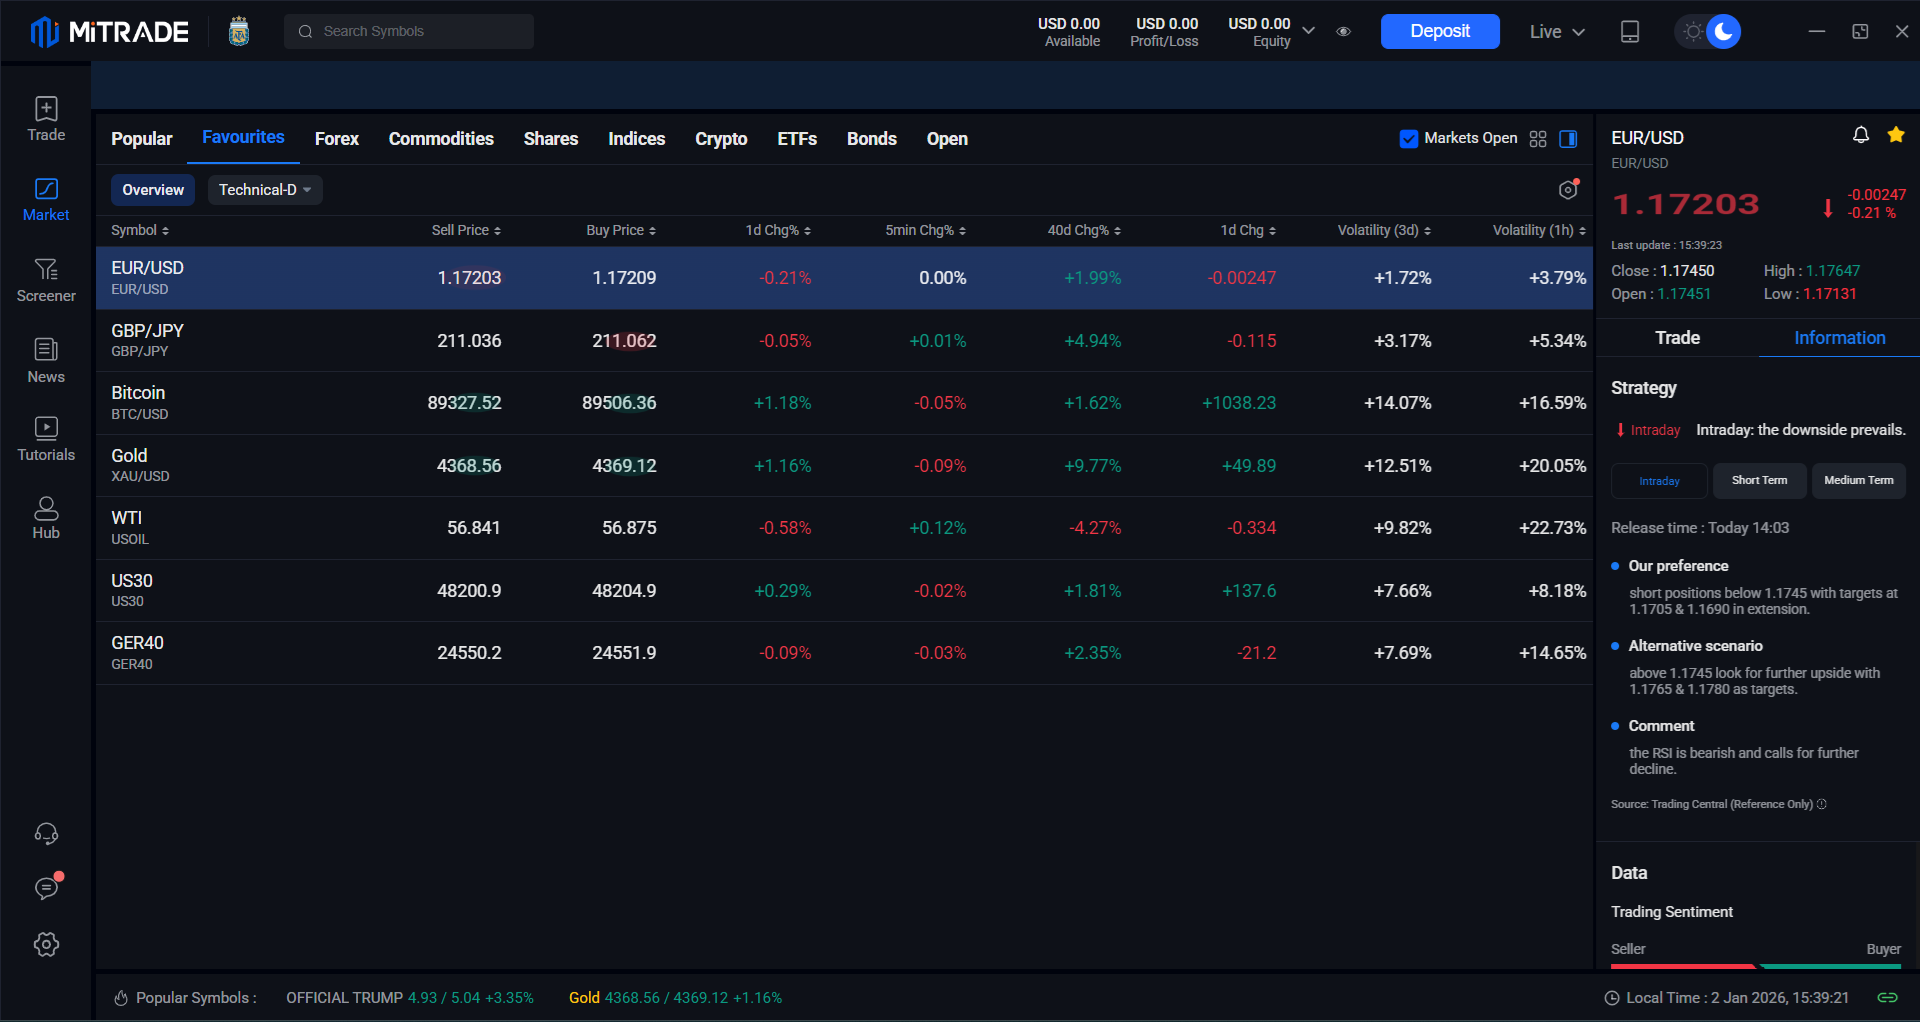
Task: Toggle the light/dark theme switch
Action: 1708,32
